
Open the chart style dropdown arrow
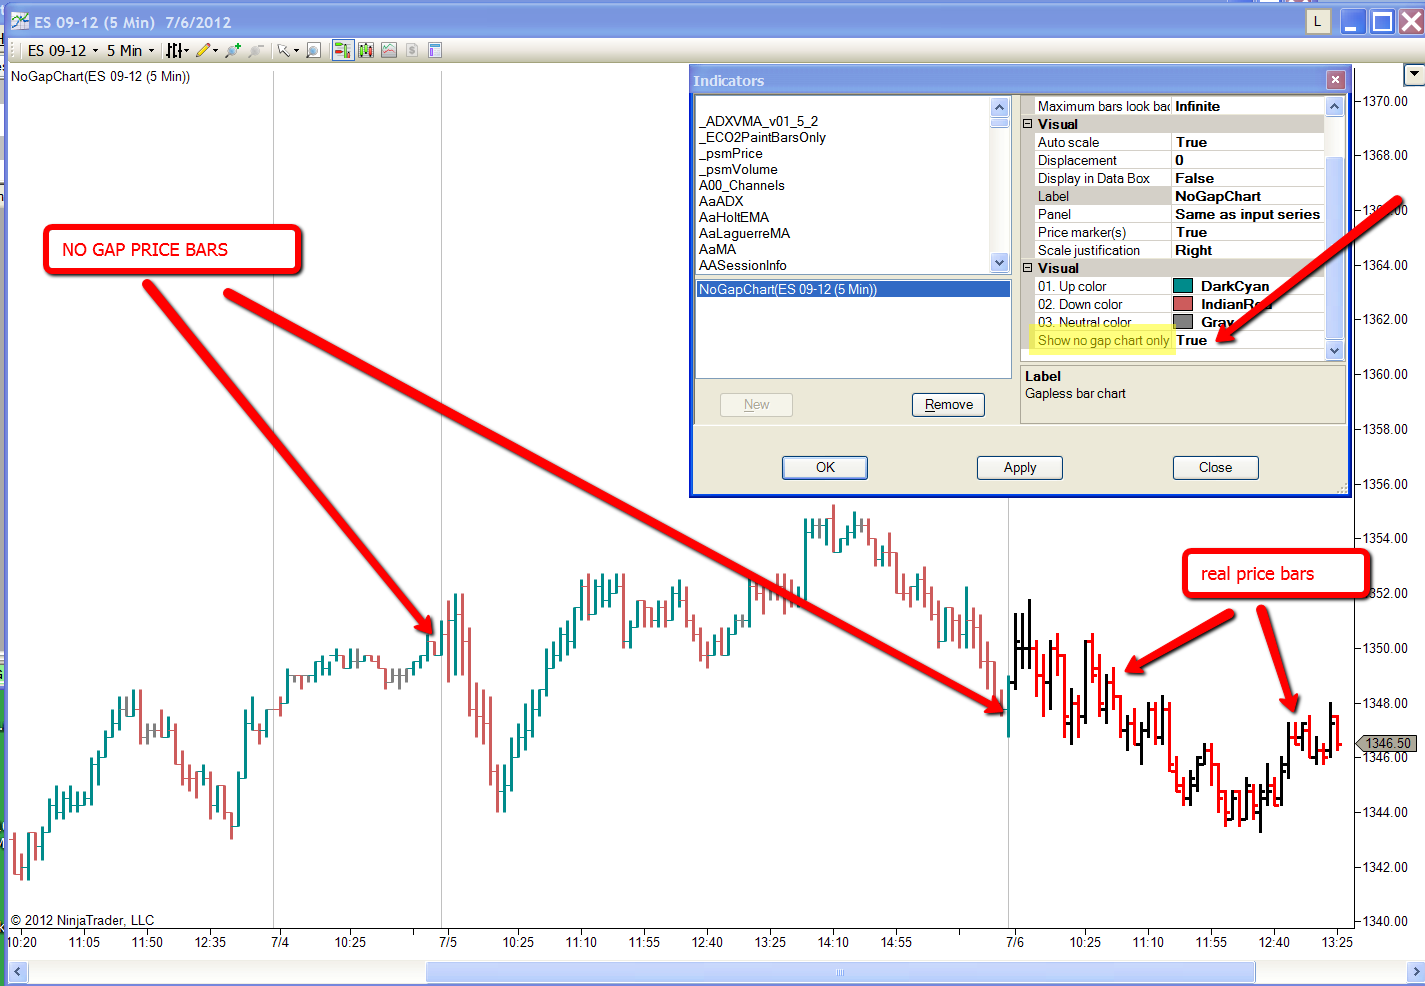186,50
